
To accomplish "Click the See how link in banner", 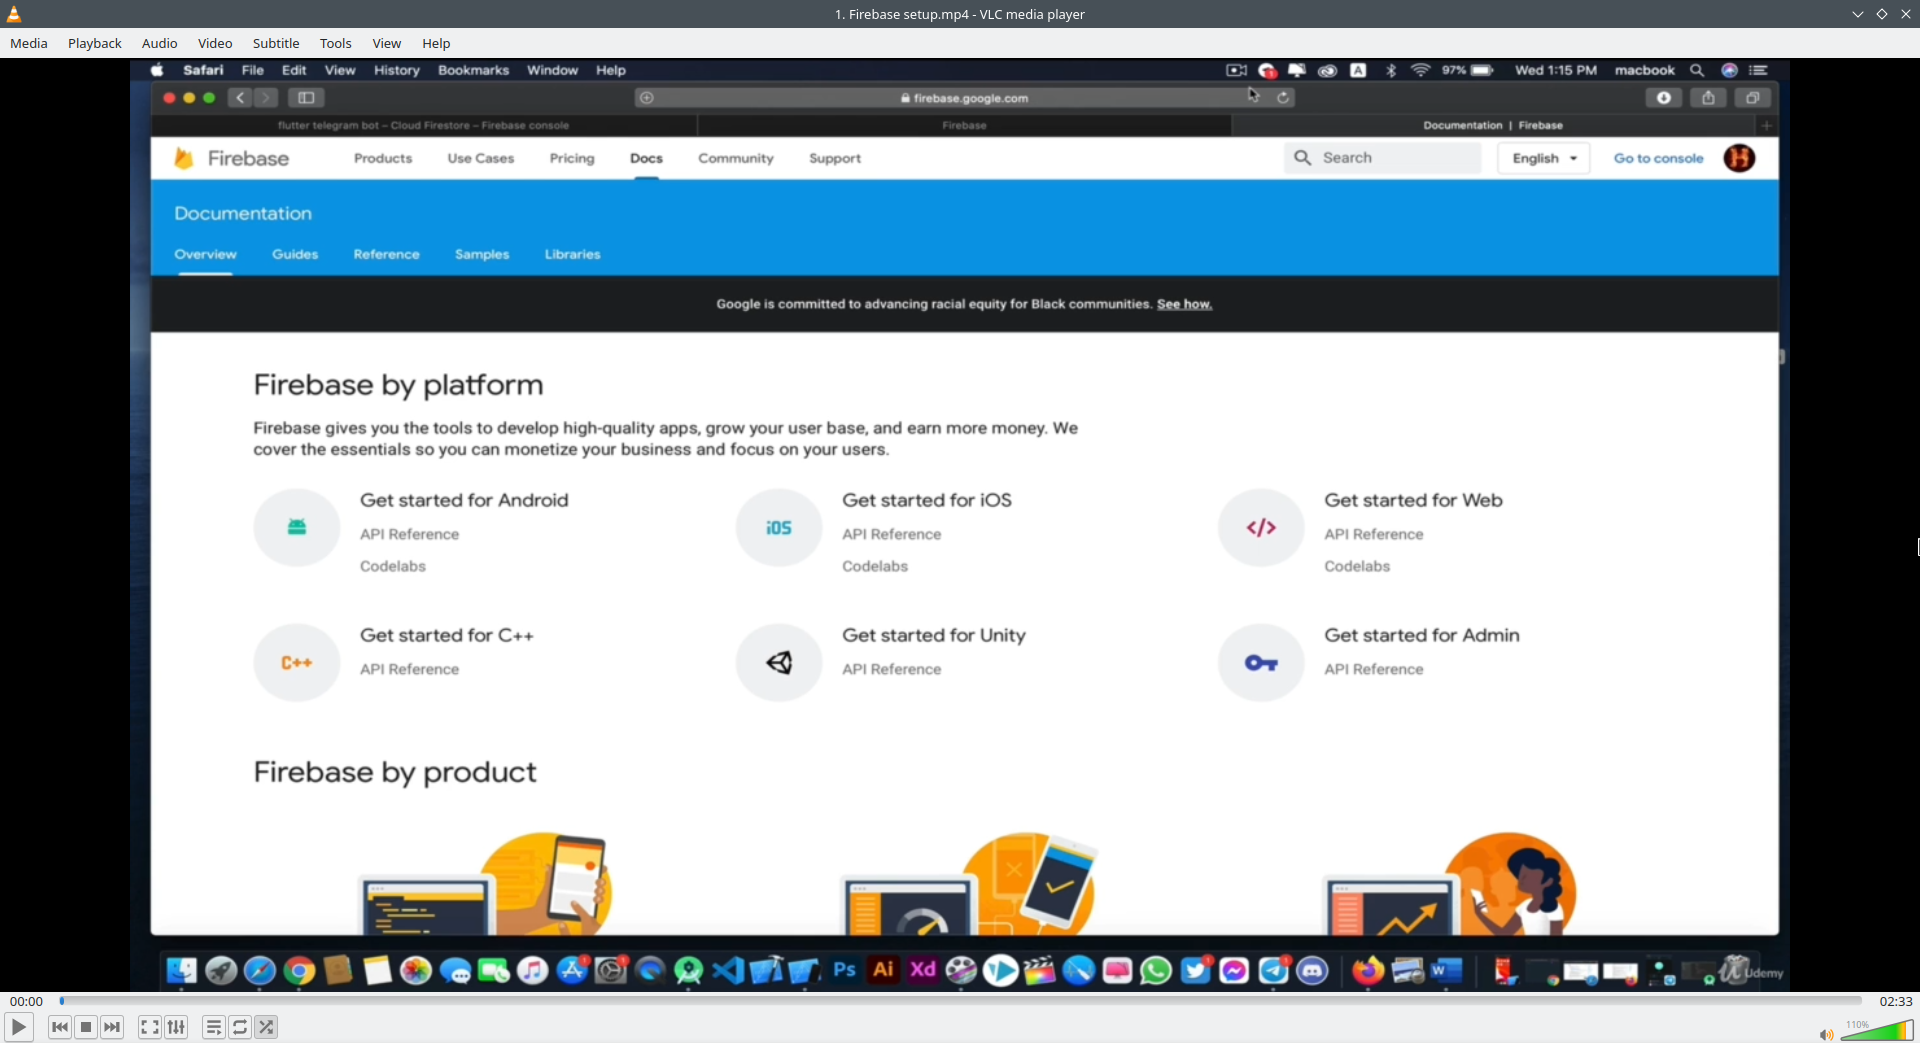I will 1184,304.
